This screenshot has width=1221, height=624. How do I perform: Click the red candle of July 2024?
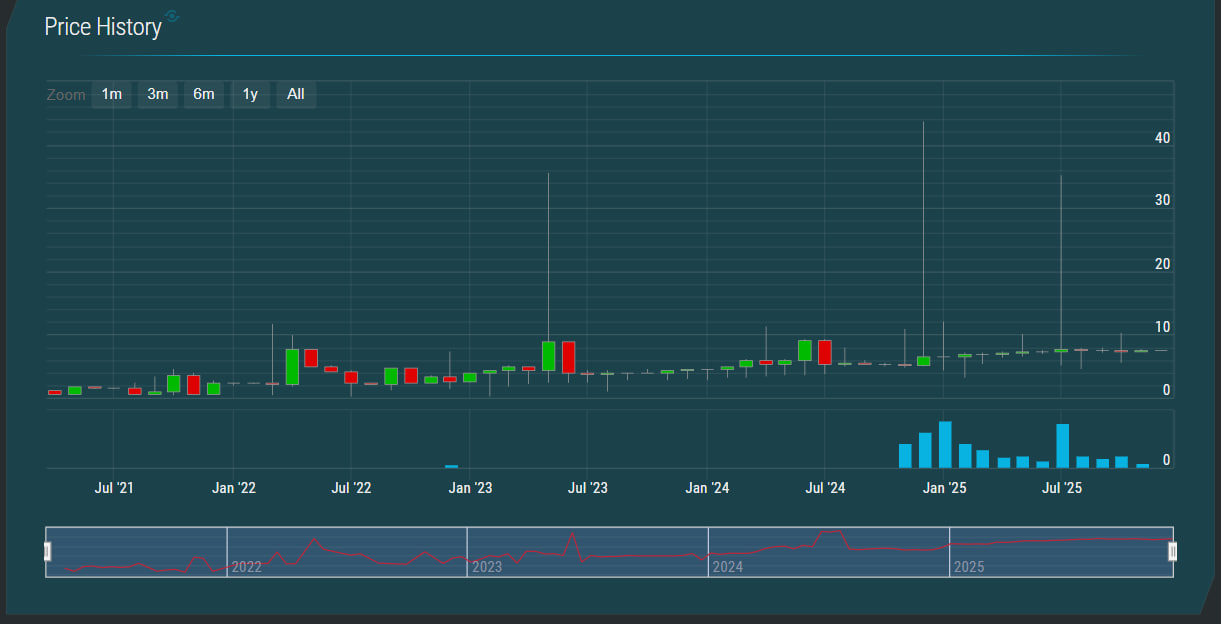[x=825, y=352]
